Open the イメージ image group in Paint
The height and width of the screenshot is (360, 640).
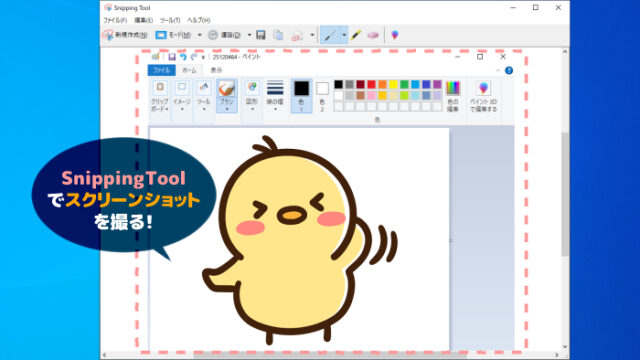[x=182, y=96]
